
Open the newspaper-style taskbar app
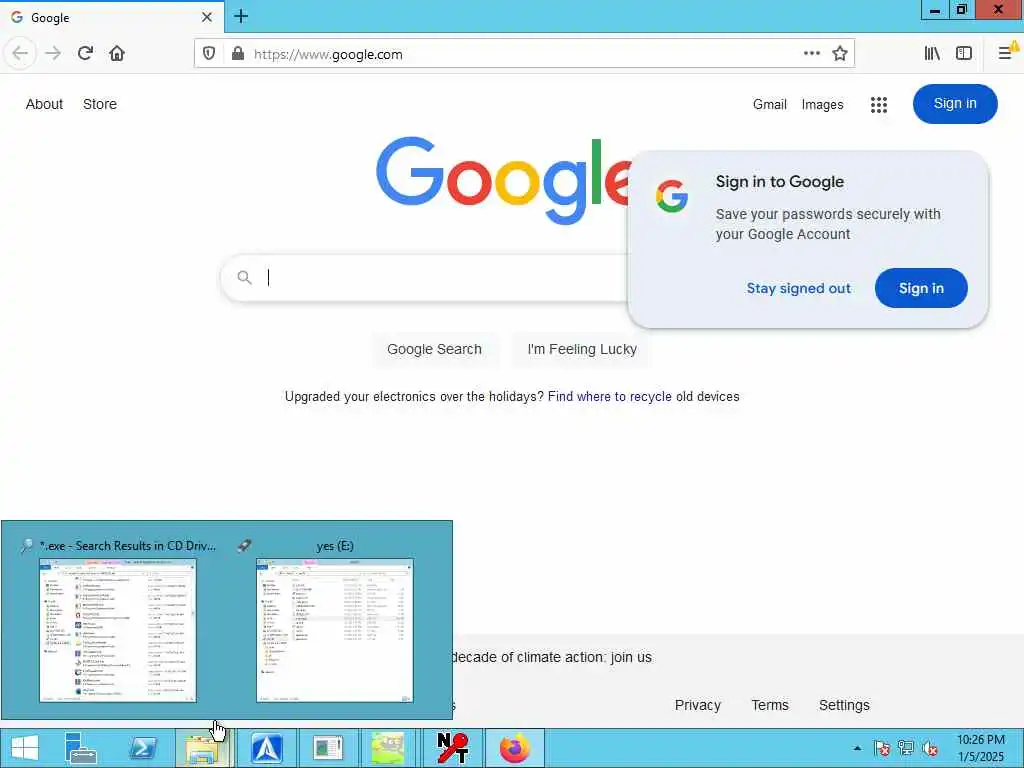(x=328, y=748)
